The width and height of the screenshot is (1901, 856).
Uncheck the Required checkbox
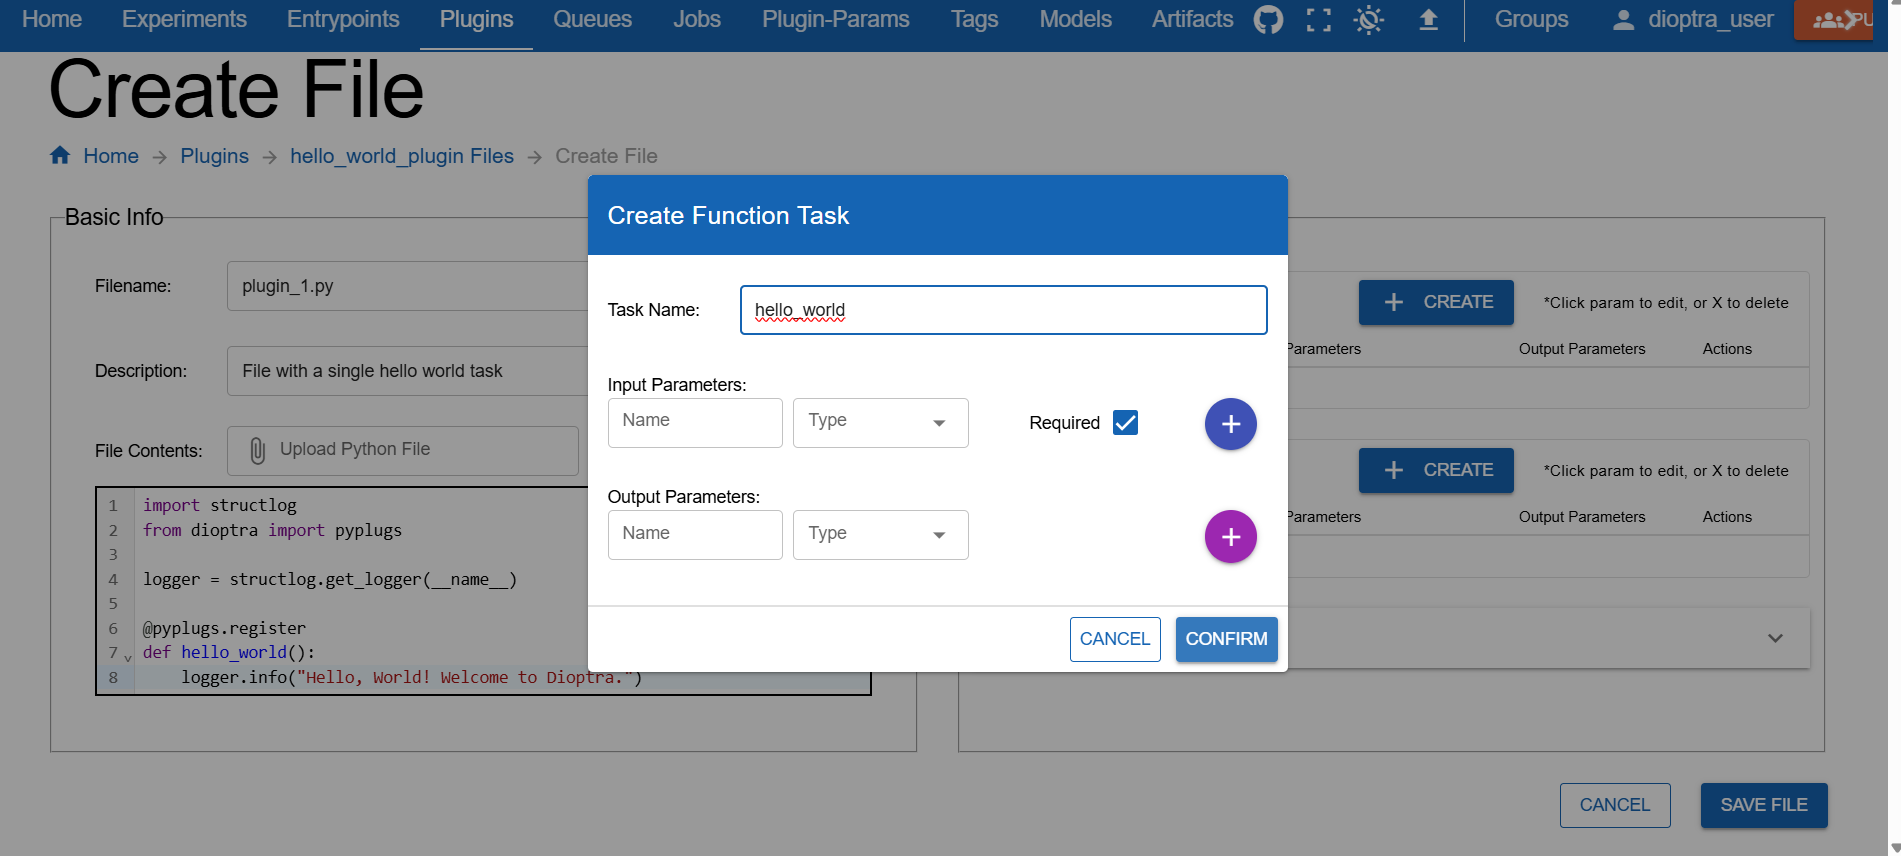[x=1125, y=423]
